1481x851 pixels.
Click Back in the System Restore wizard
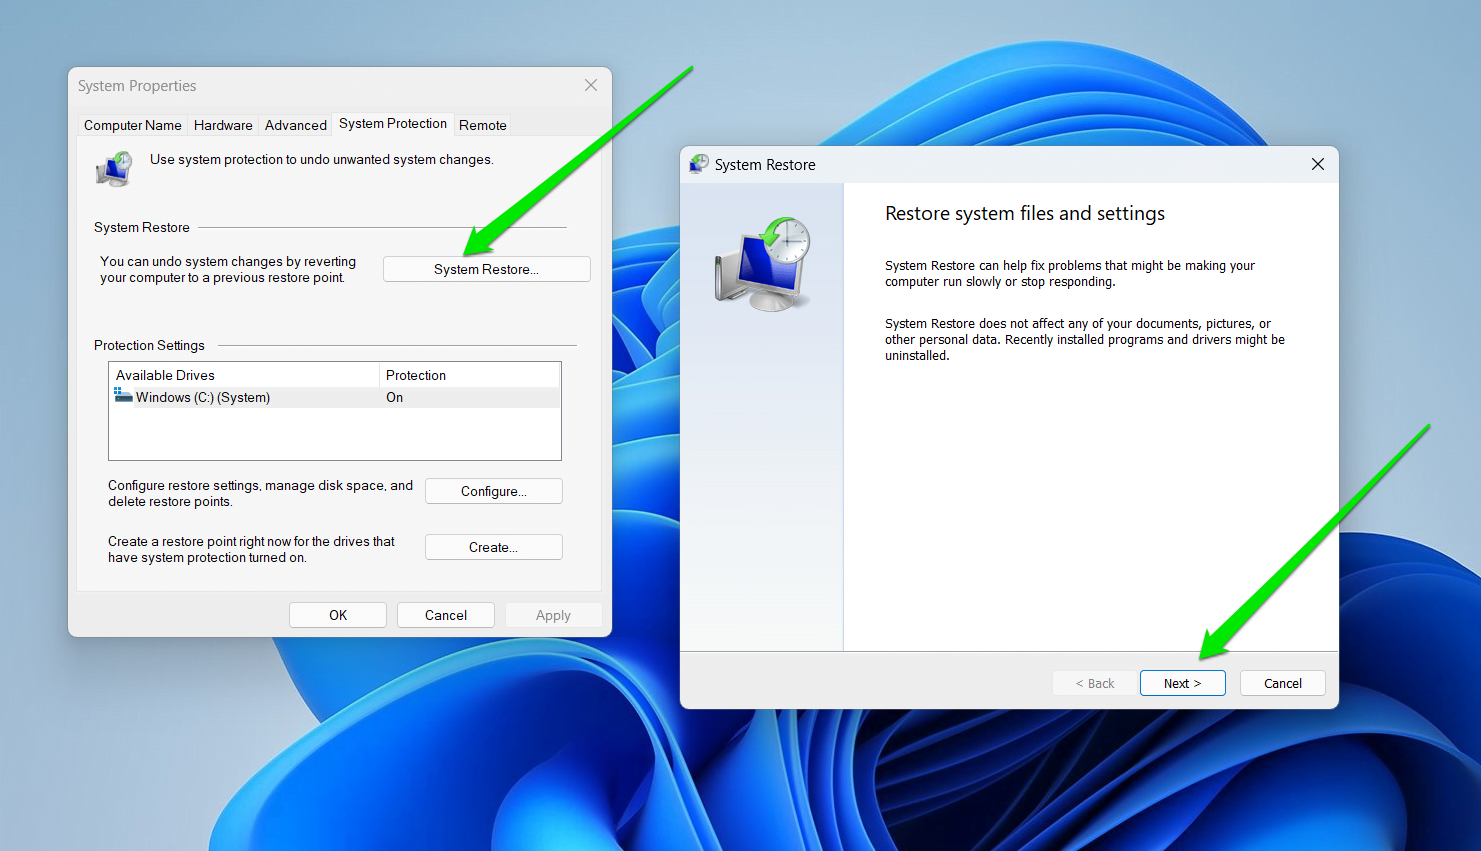point(1094,682)
